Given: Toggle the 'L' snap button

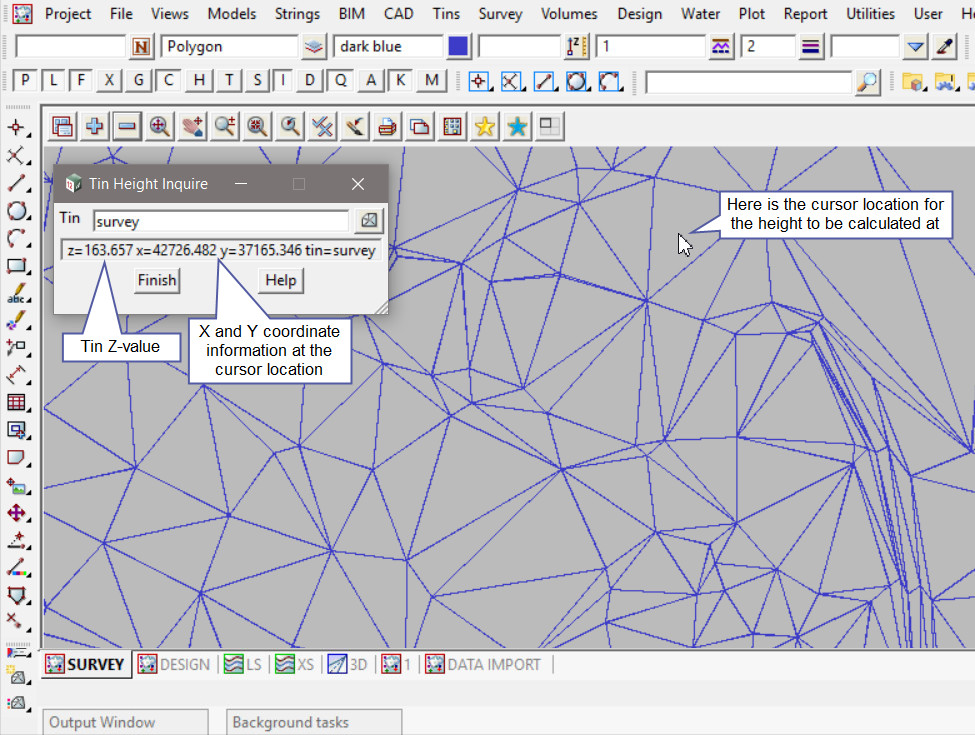Looking at the screenshot, I should (53, 81).
